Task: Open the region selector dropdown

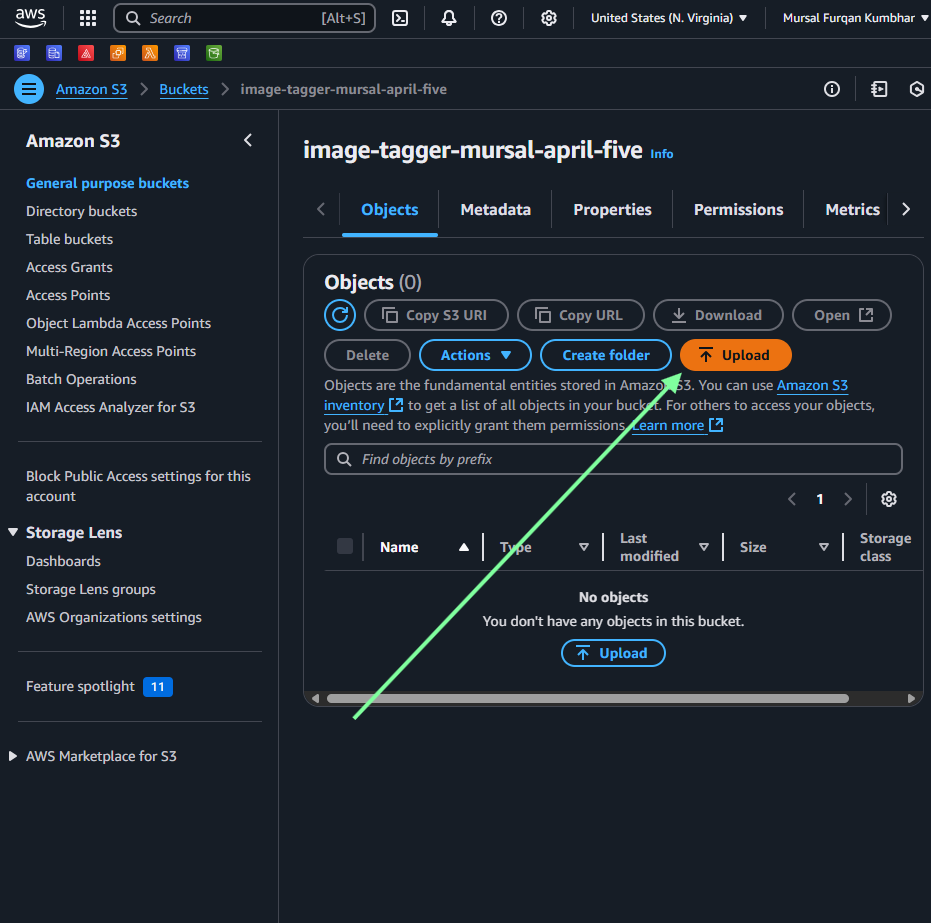Action: [x=669, y=18]
